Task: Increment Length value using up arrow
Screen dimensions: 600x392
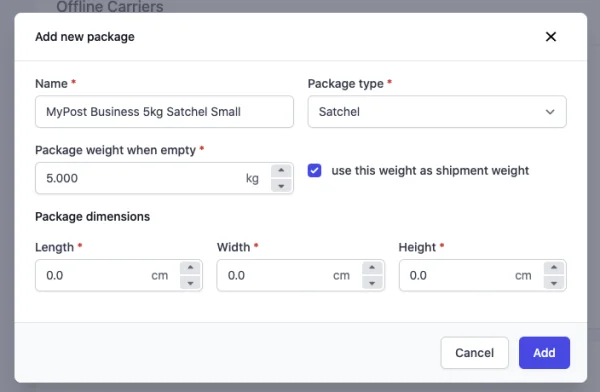Action: pyautogui.click(x=190, y=268)
